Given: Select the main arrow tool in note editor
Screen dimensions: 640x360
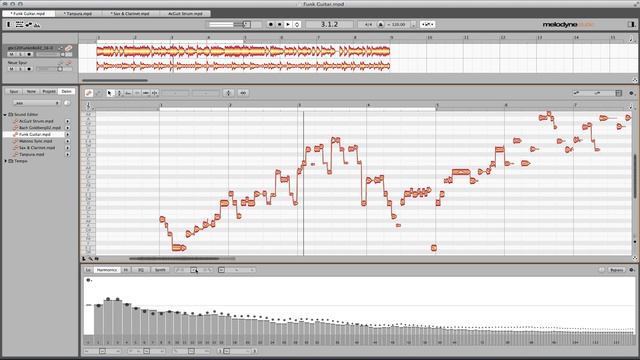Looking at the screenshot, I should click(x=109, y=93).
